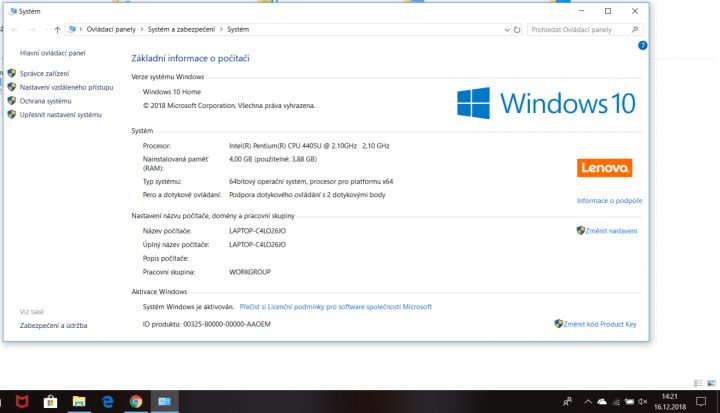Image resolution: width=720 pixels, height=413 pixels.
Task: Click shield icon beside Změnit nastavení
Action: [x=580, y=231]
